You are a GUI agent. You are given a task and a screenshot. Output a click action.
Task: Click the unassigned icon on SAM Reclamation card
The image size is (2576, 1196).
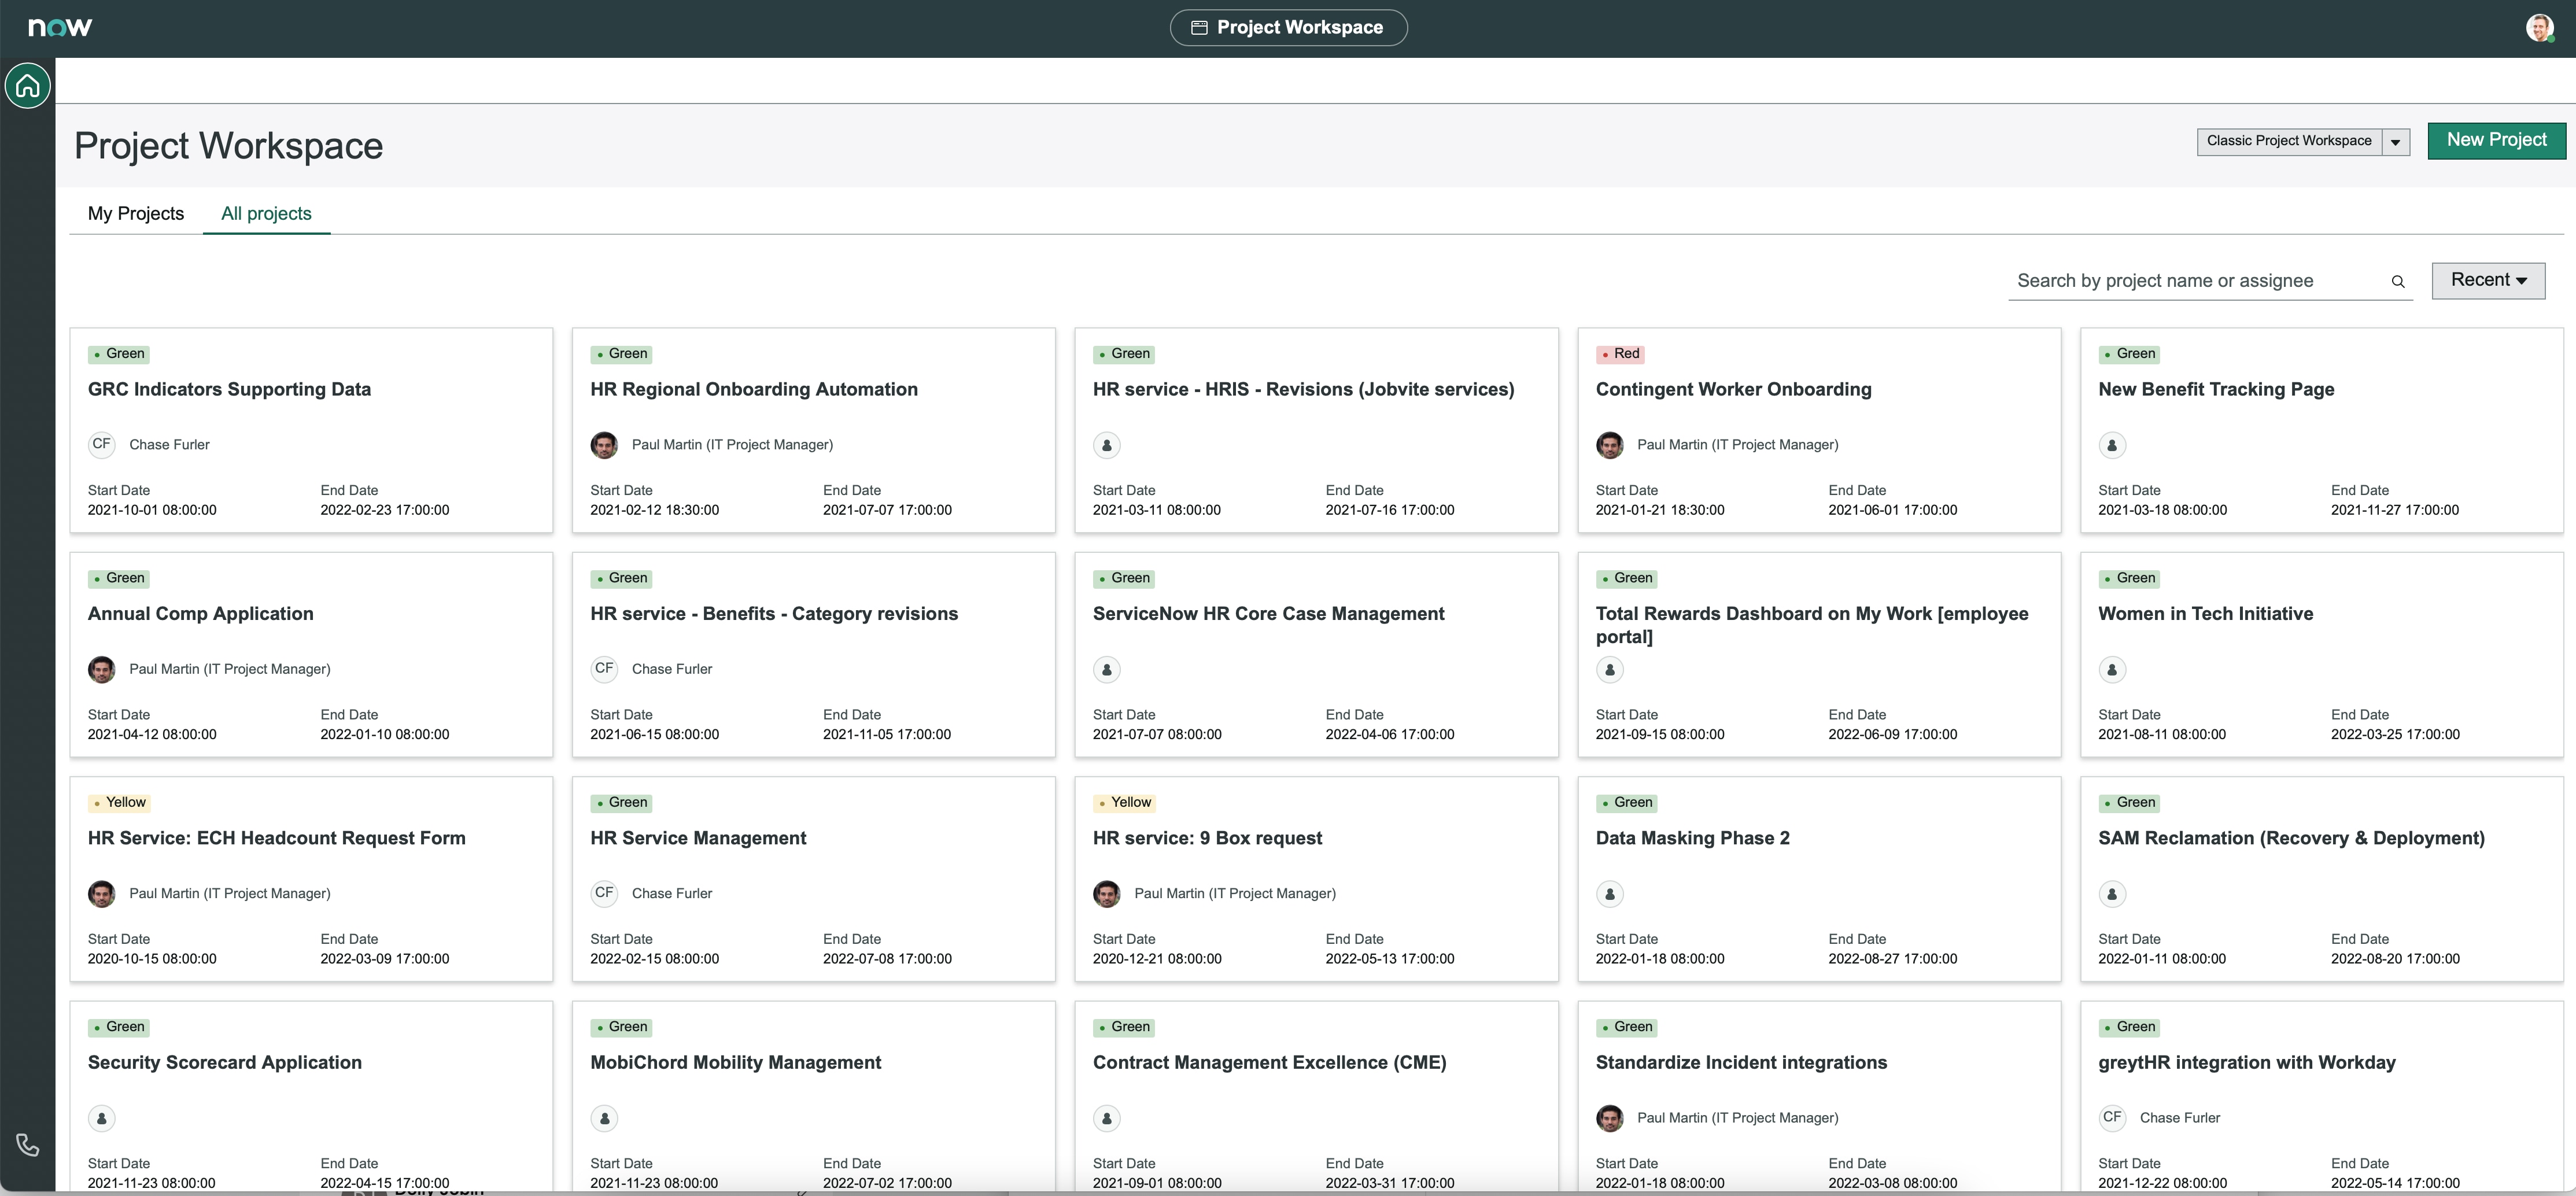pyautogui.click(x=2112, y=894)
